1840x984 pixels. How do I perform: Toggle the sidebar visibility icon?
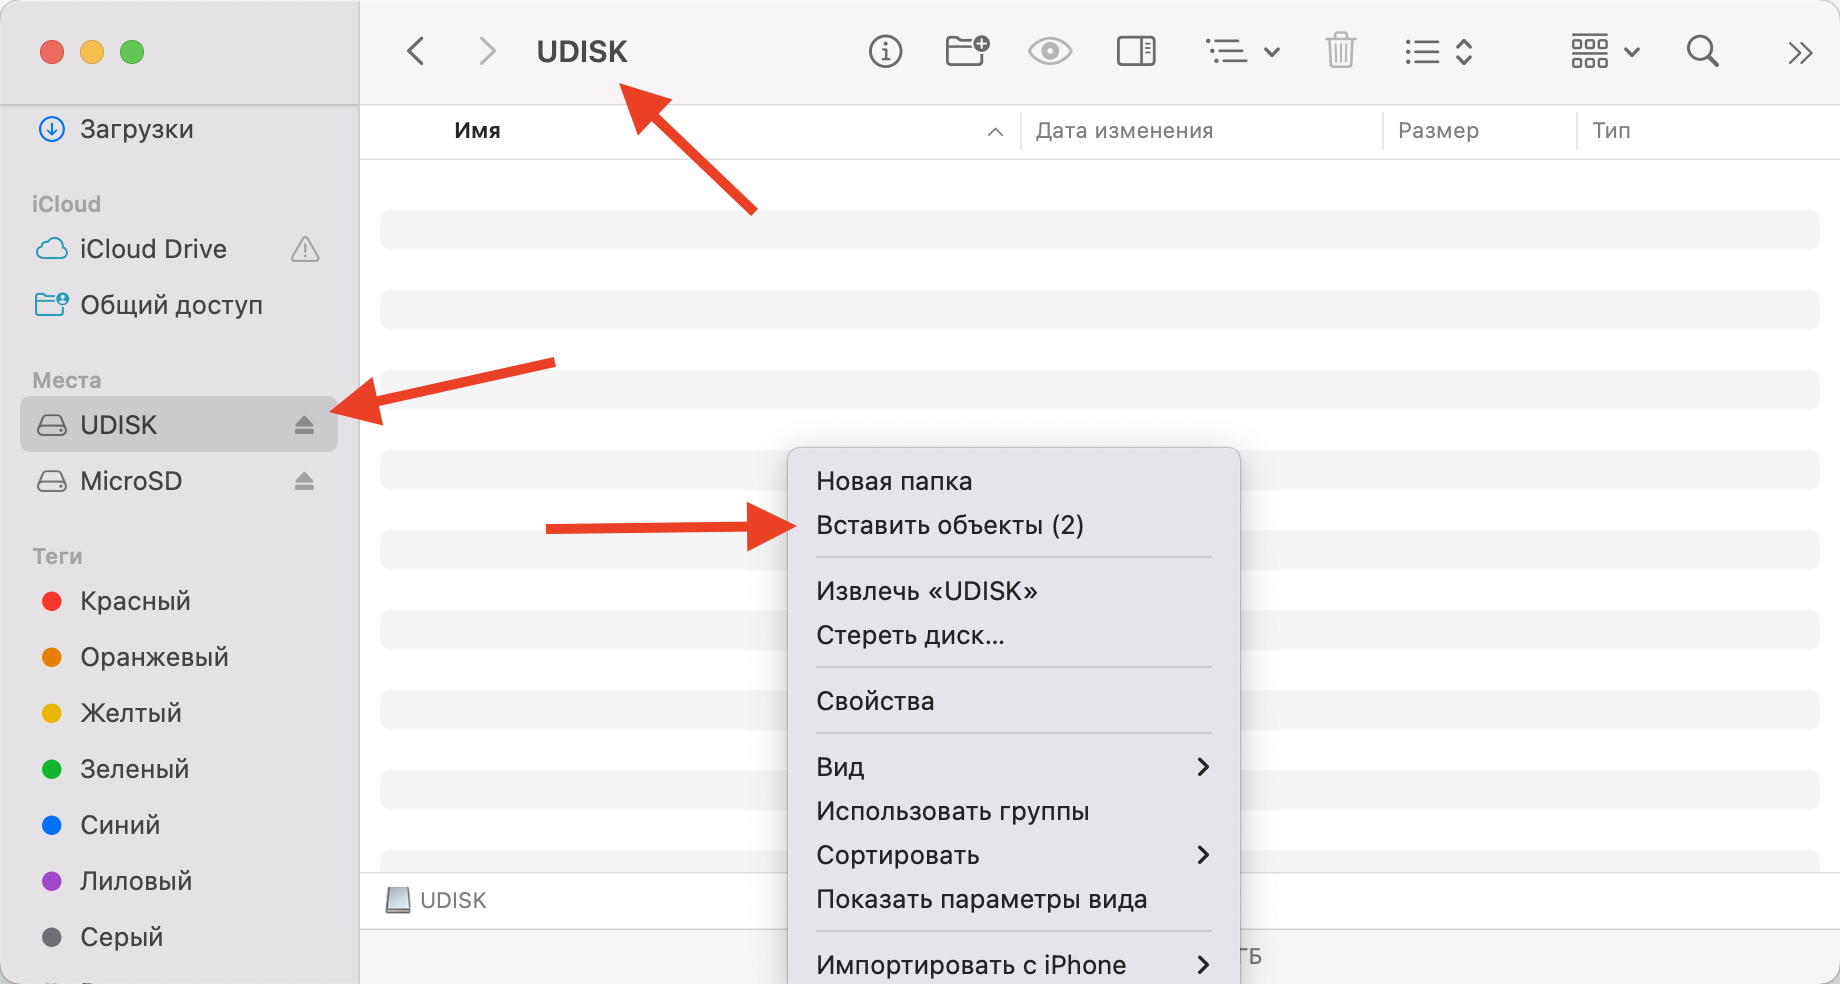pos(1135,51)
